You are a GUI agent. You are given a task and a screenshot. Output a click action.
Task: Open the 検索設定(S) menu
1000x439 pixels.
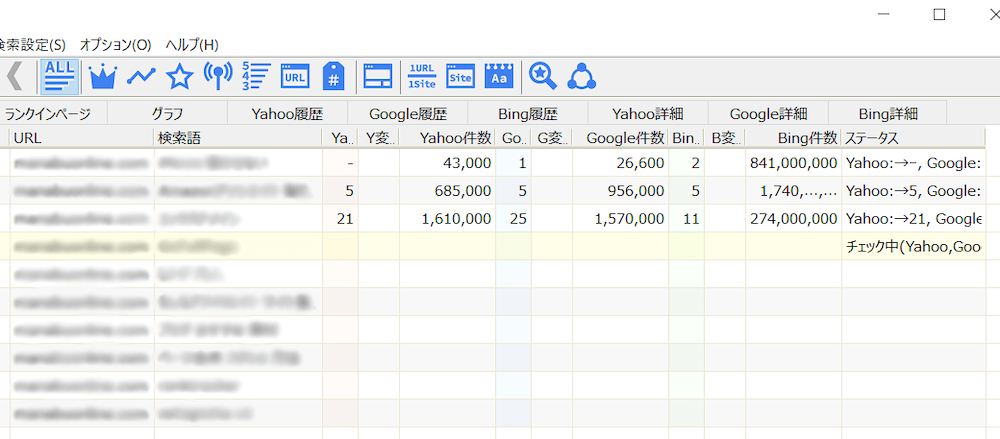32,45
